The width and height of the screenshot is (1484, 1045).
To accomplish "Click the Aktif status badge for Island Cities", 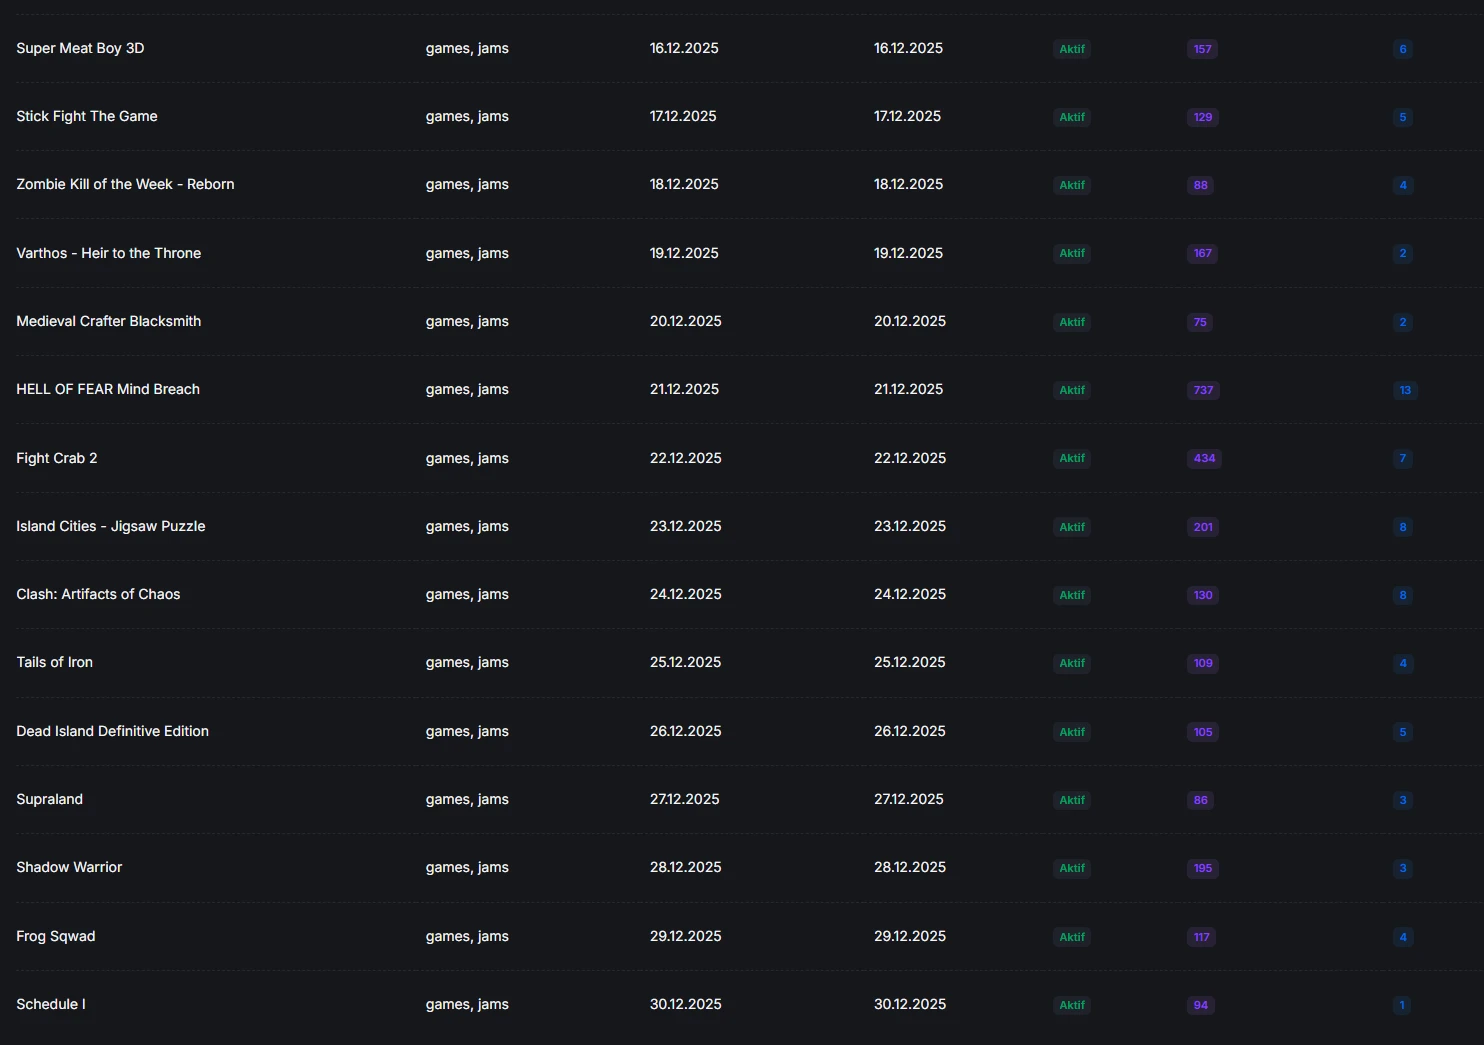I will (1072, 527).
